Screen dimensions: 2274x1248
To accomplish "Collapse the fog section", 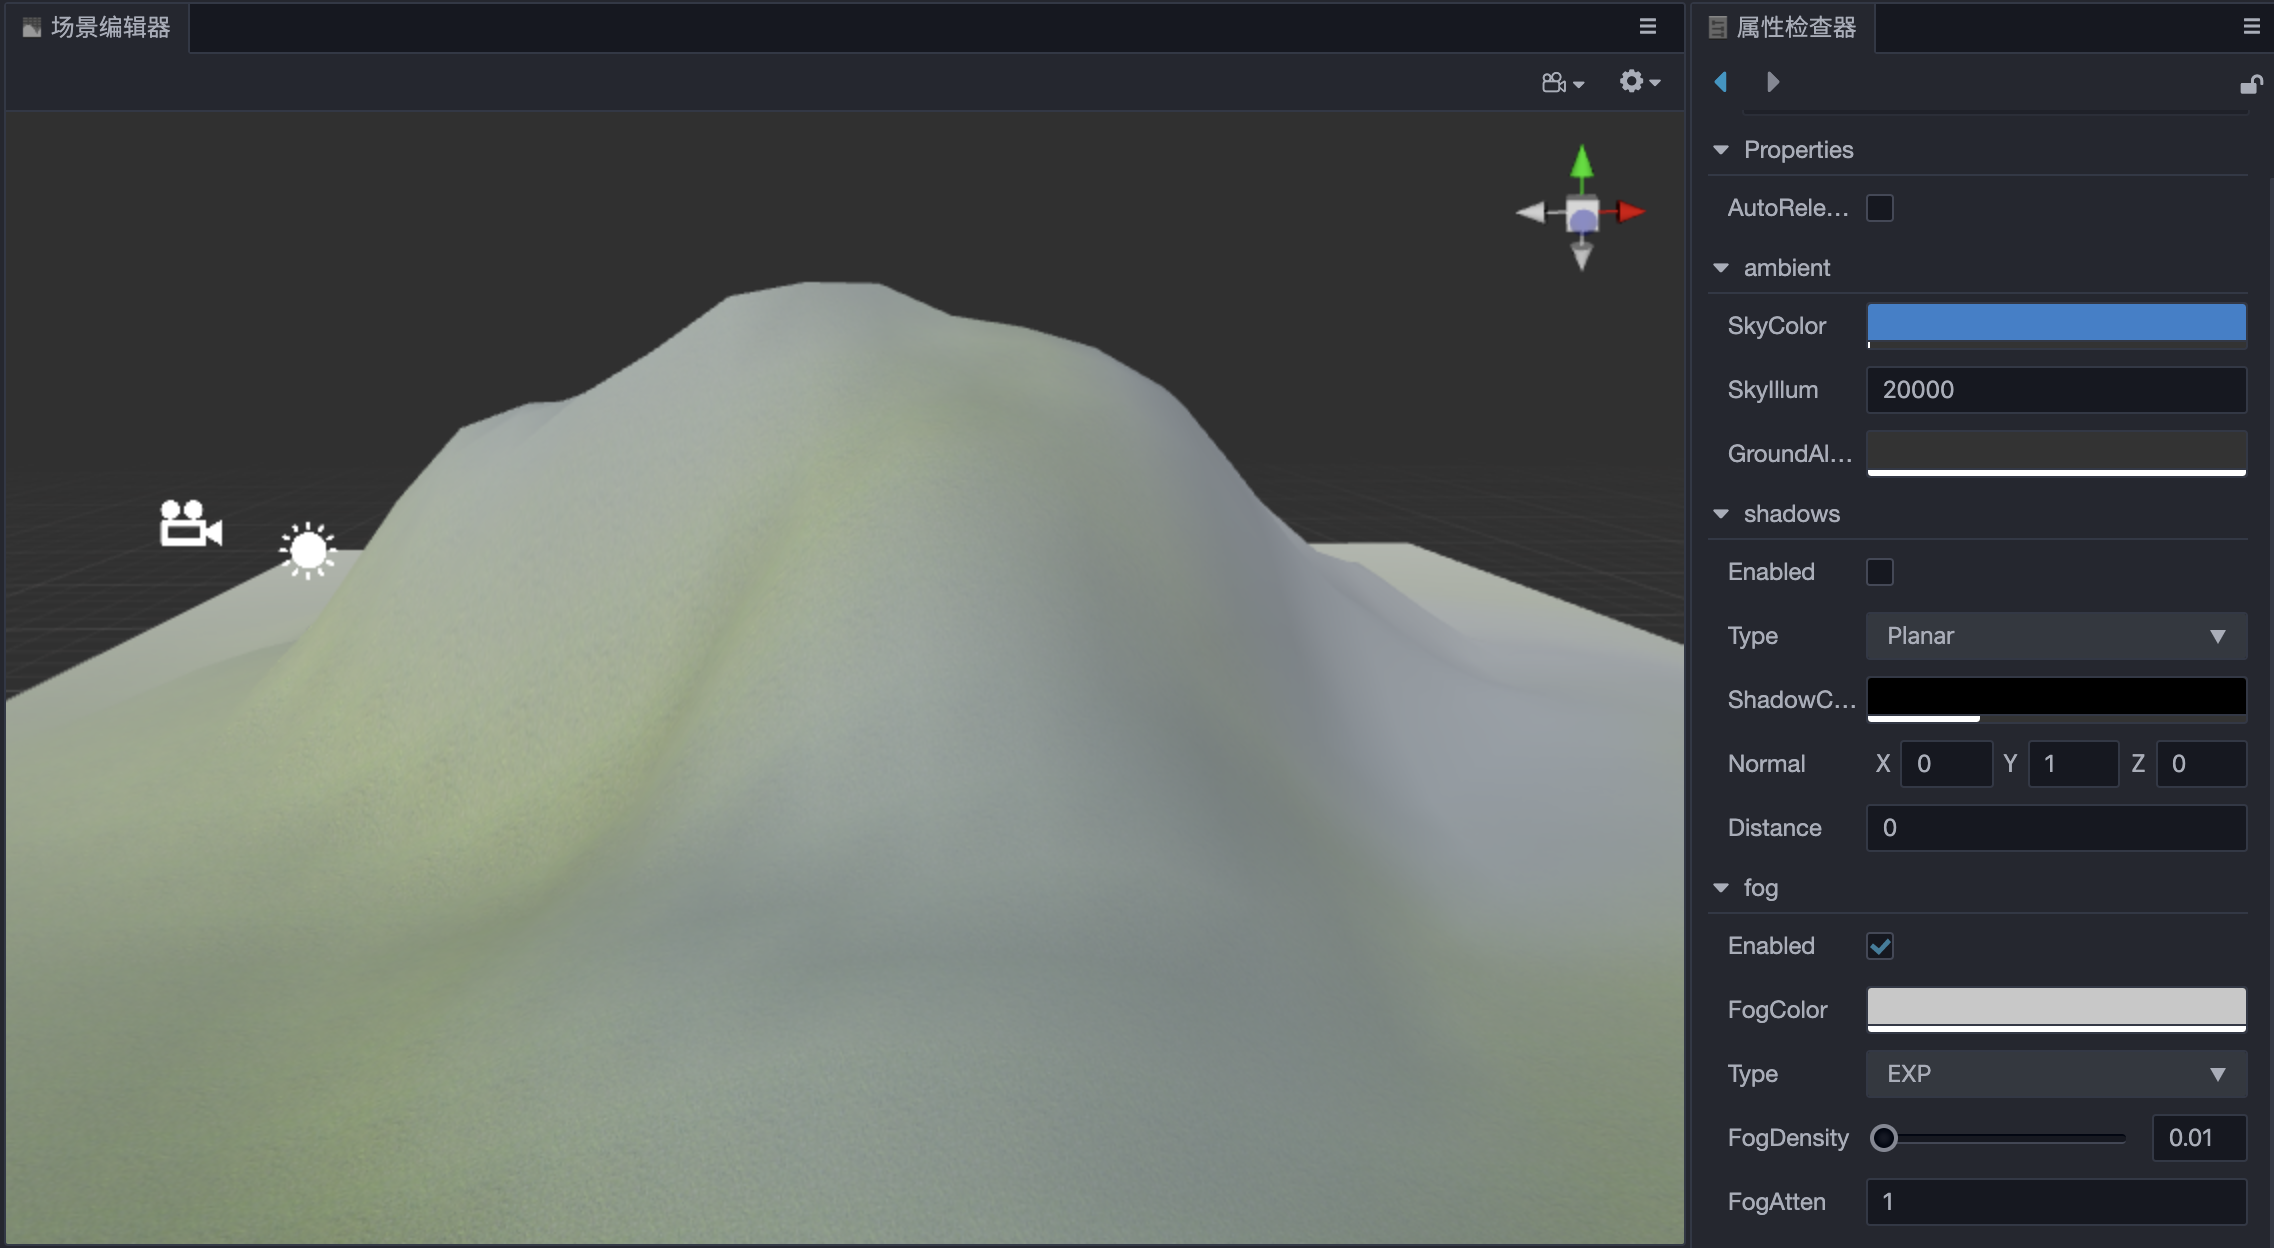I will click(x=1721, y=888).
